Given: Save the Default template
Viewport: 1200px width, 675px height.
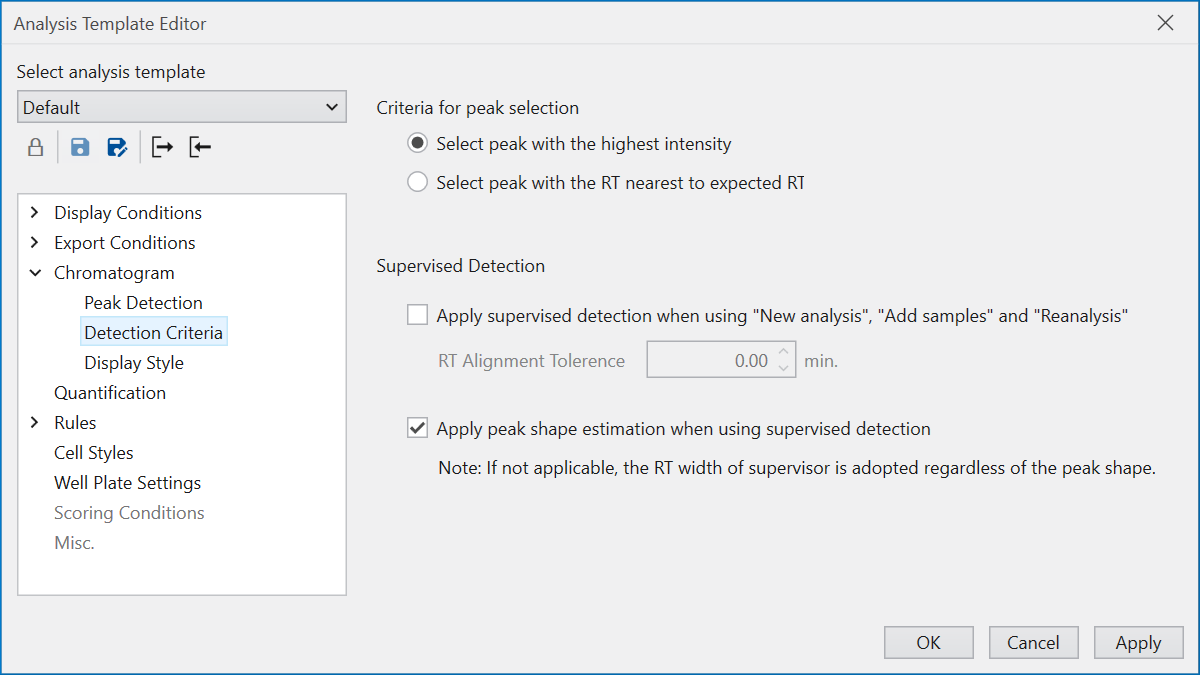Looking at the screenshot, I should click(x=79, y=147).
